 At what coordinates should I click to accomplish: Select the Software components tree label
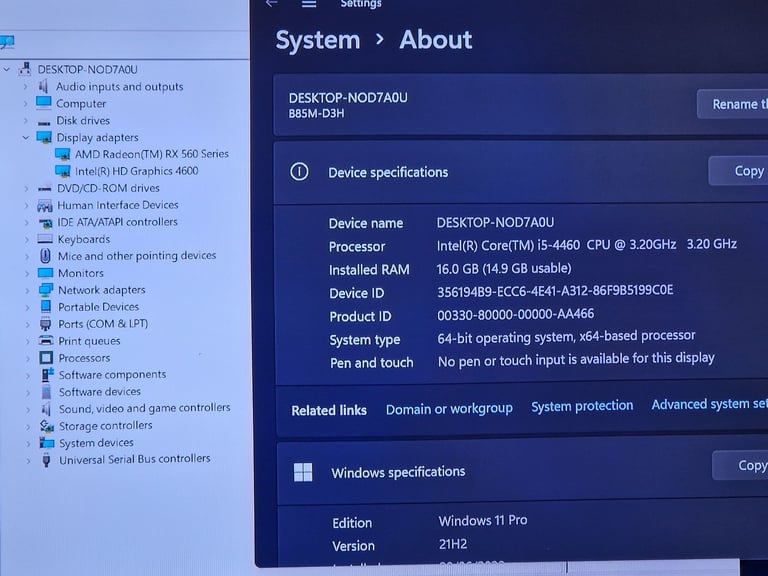point(112,375)
